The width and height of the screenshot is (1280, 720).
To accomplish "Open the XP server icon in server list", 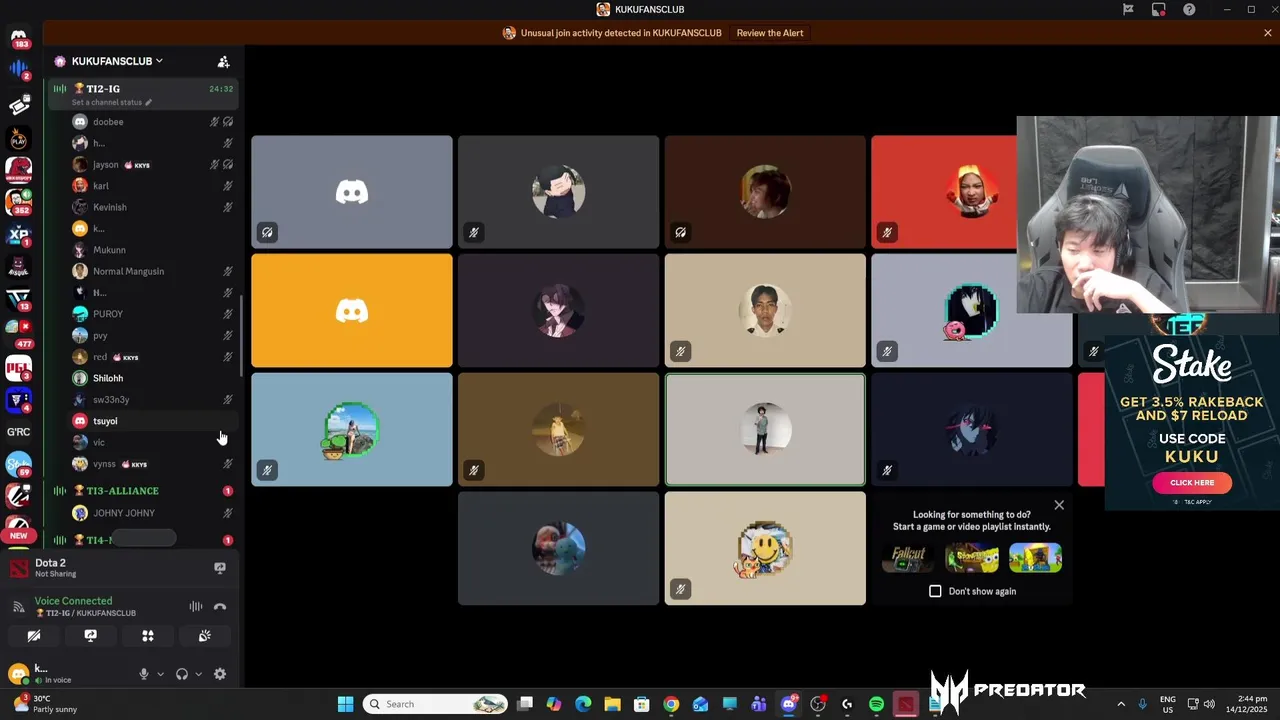I will (x=18, y=236).
